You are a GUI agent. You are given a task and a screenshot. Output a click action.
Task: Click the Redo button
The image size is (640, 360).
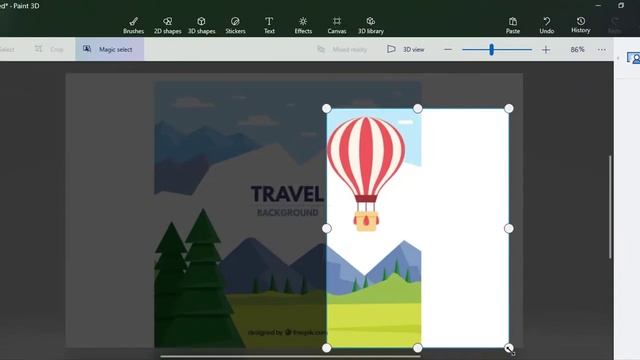pyautogui.click(x=614, y=25)
